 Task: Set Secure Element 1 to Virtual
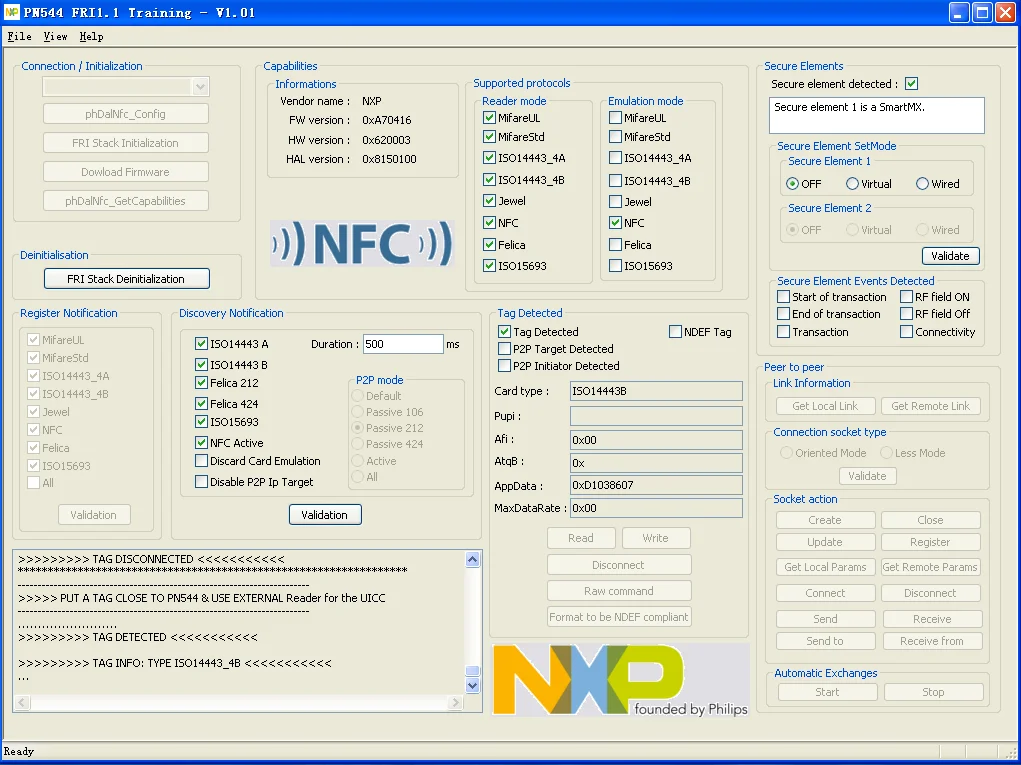coord(853,184)
